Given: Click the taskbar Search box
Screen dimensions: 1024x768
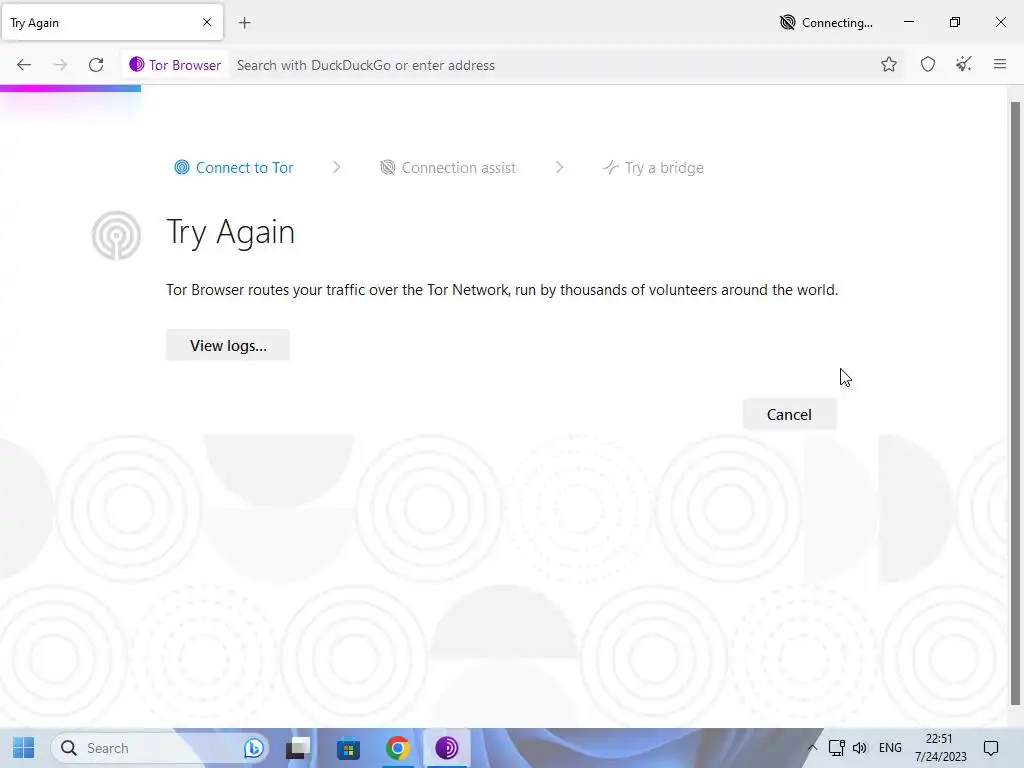Looking at the screenshot, I should click(160, 748).
